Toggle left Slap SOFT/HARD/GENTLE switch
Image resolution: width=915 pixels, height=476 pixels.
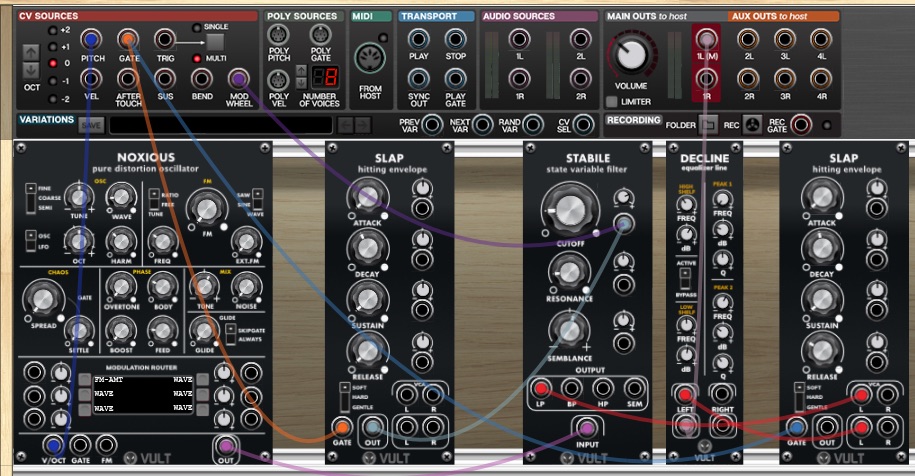pos(345,397)
